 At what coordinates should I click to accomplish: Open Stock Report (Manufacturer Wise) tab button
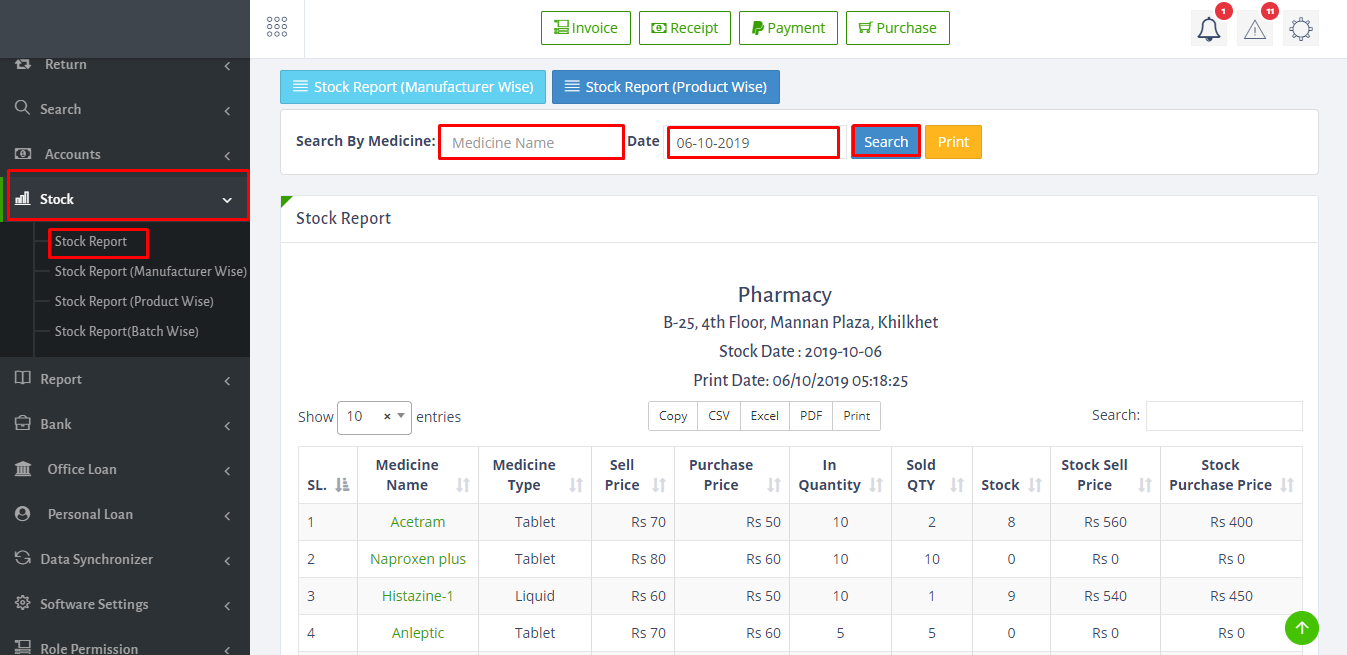pos(413,87)
